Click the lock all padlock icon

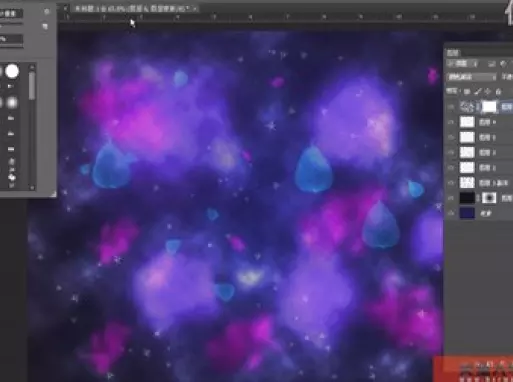click(498, 91)
